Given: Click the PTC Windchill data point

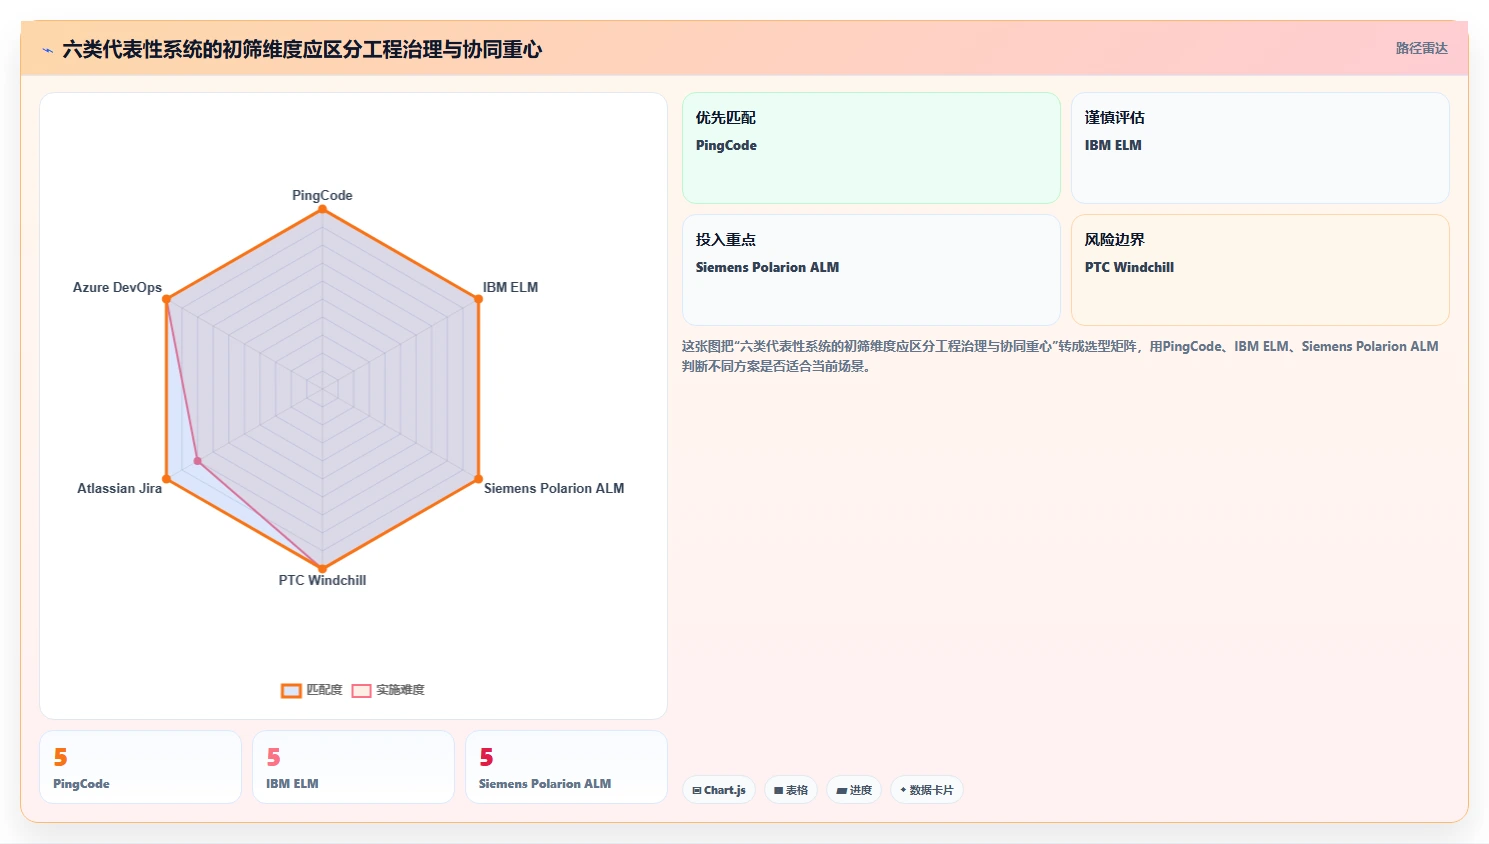Looking at the screenshot, I should click(x=322, y=569).
